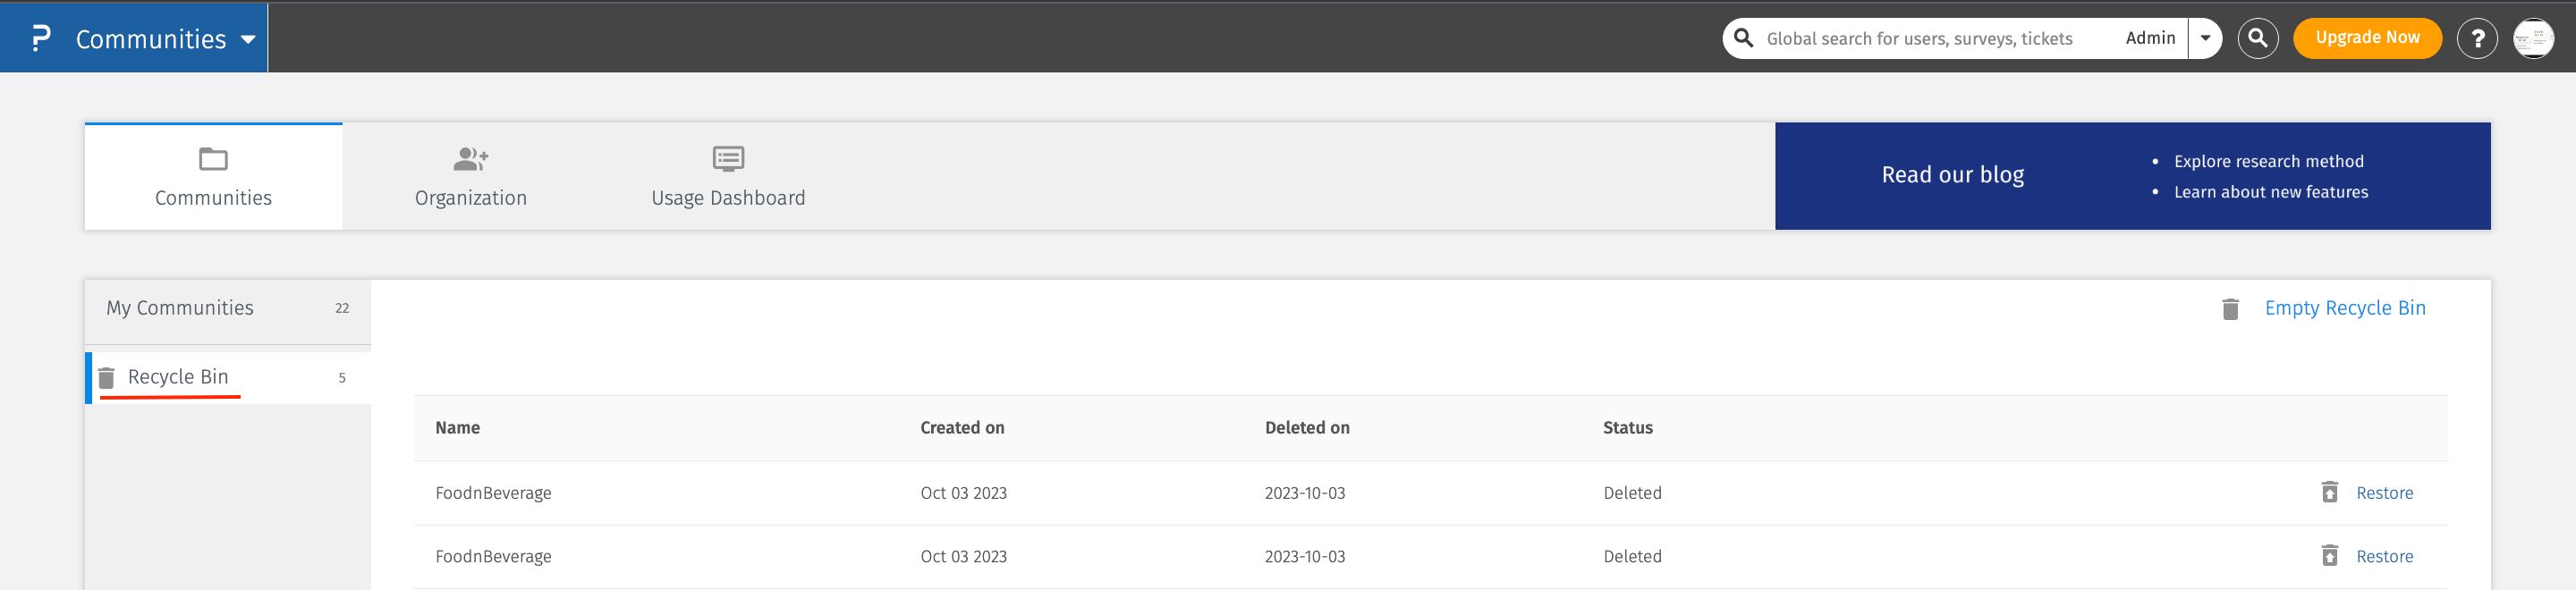The height and width of the screenshot is (590, 2576).
Task: Switch to the Organization tab
Action: pos(470,176)
